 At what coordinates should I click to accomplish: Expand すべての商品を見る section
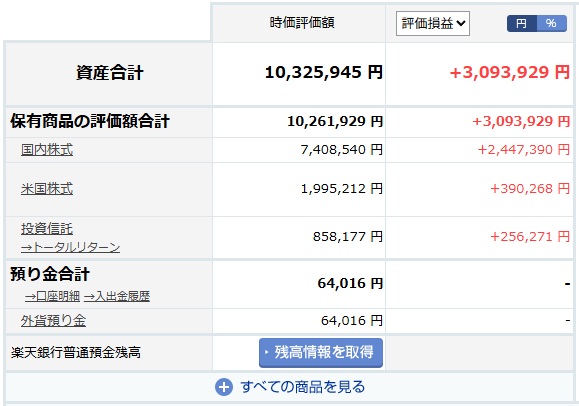pos(290,387)
